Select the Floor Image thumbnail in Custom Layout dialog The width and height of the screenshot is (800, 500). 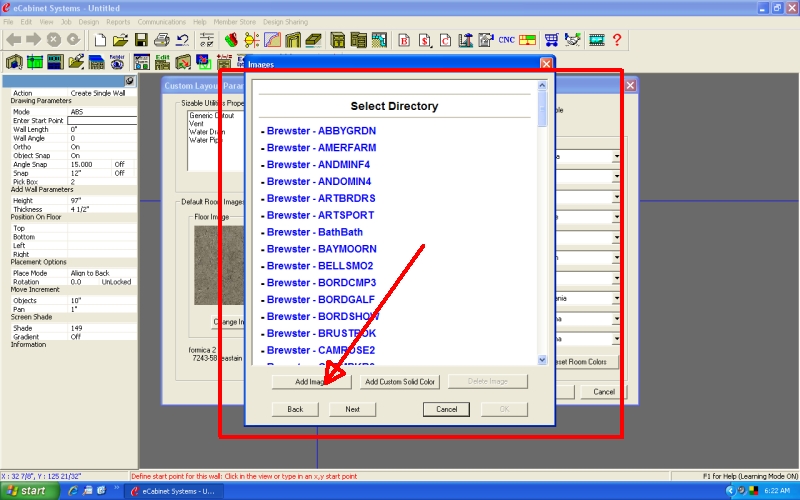tap(219, 265)
